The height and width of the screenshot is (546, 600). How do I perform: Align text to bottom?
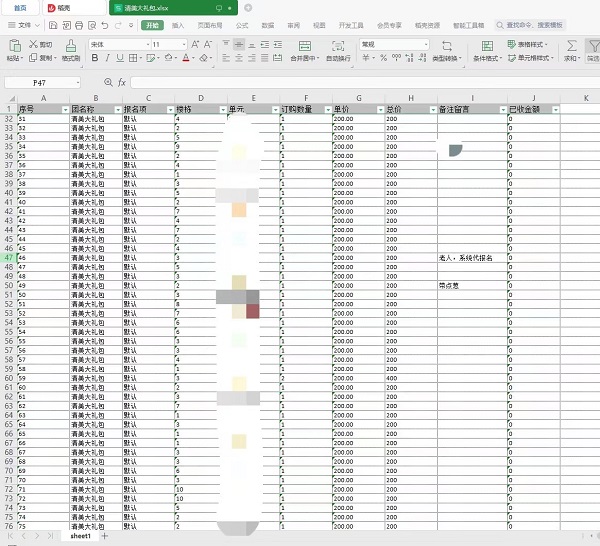(x=252, y=44)
